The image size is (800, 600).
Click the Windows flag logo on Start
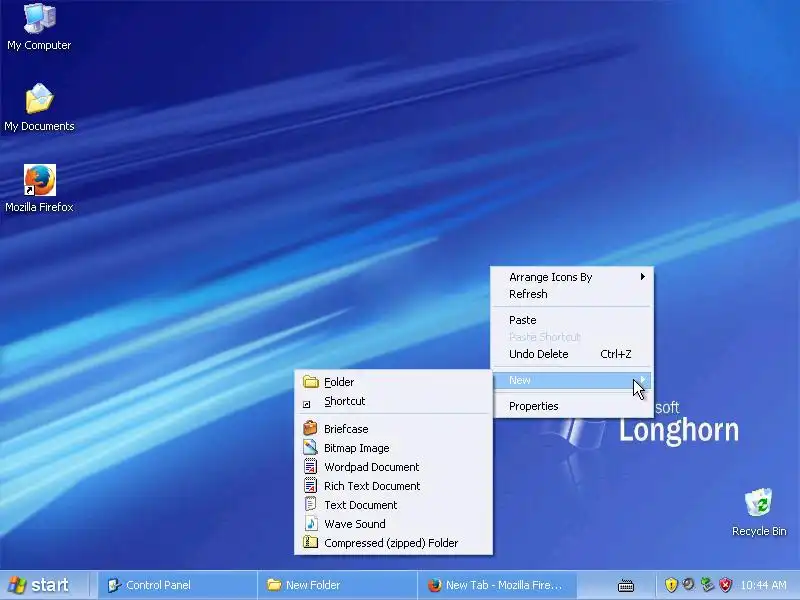pos(17,585)
